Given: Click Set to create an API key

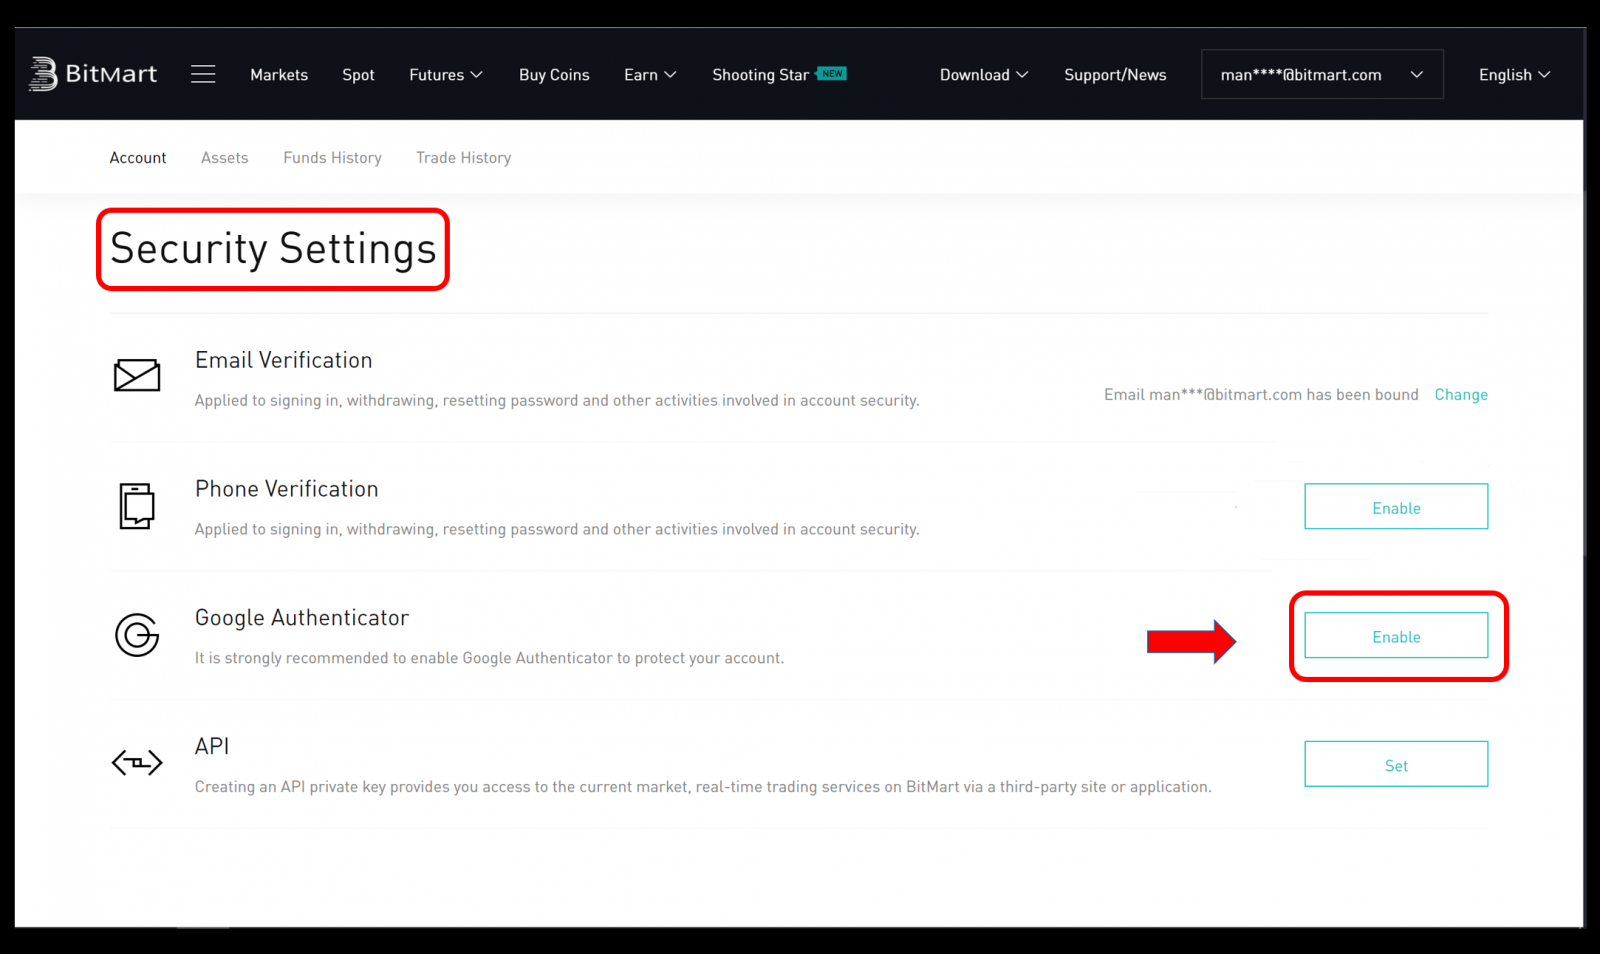Looking at the screenshot, I should (1396, 763).
